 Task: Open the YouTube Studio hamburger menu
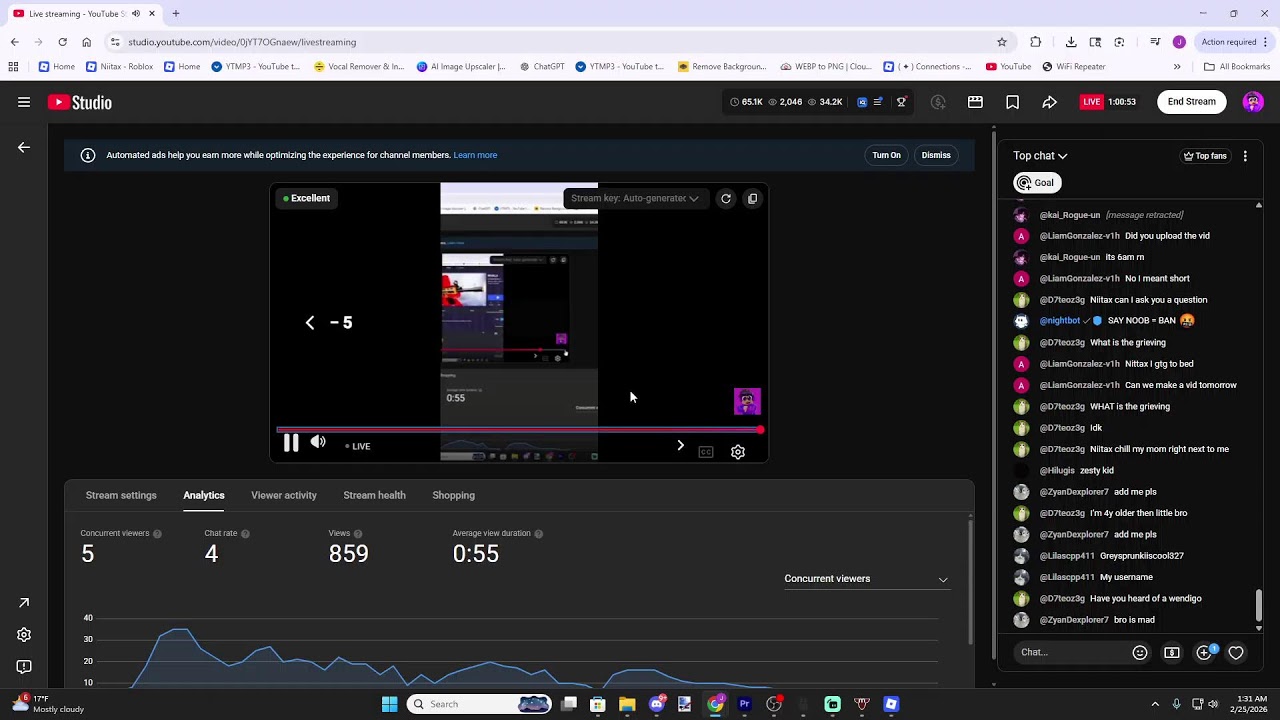(24, 102)
